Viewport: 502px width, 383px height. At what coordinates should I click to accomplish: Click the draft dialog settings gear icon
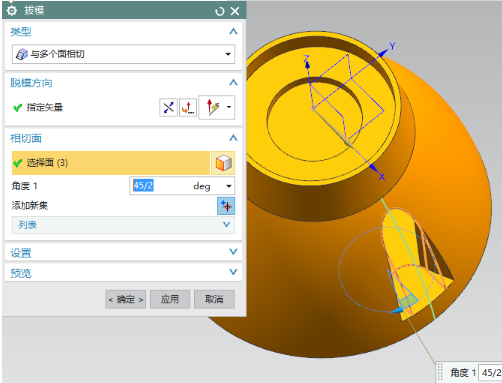(x=12, y=11)
